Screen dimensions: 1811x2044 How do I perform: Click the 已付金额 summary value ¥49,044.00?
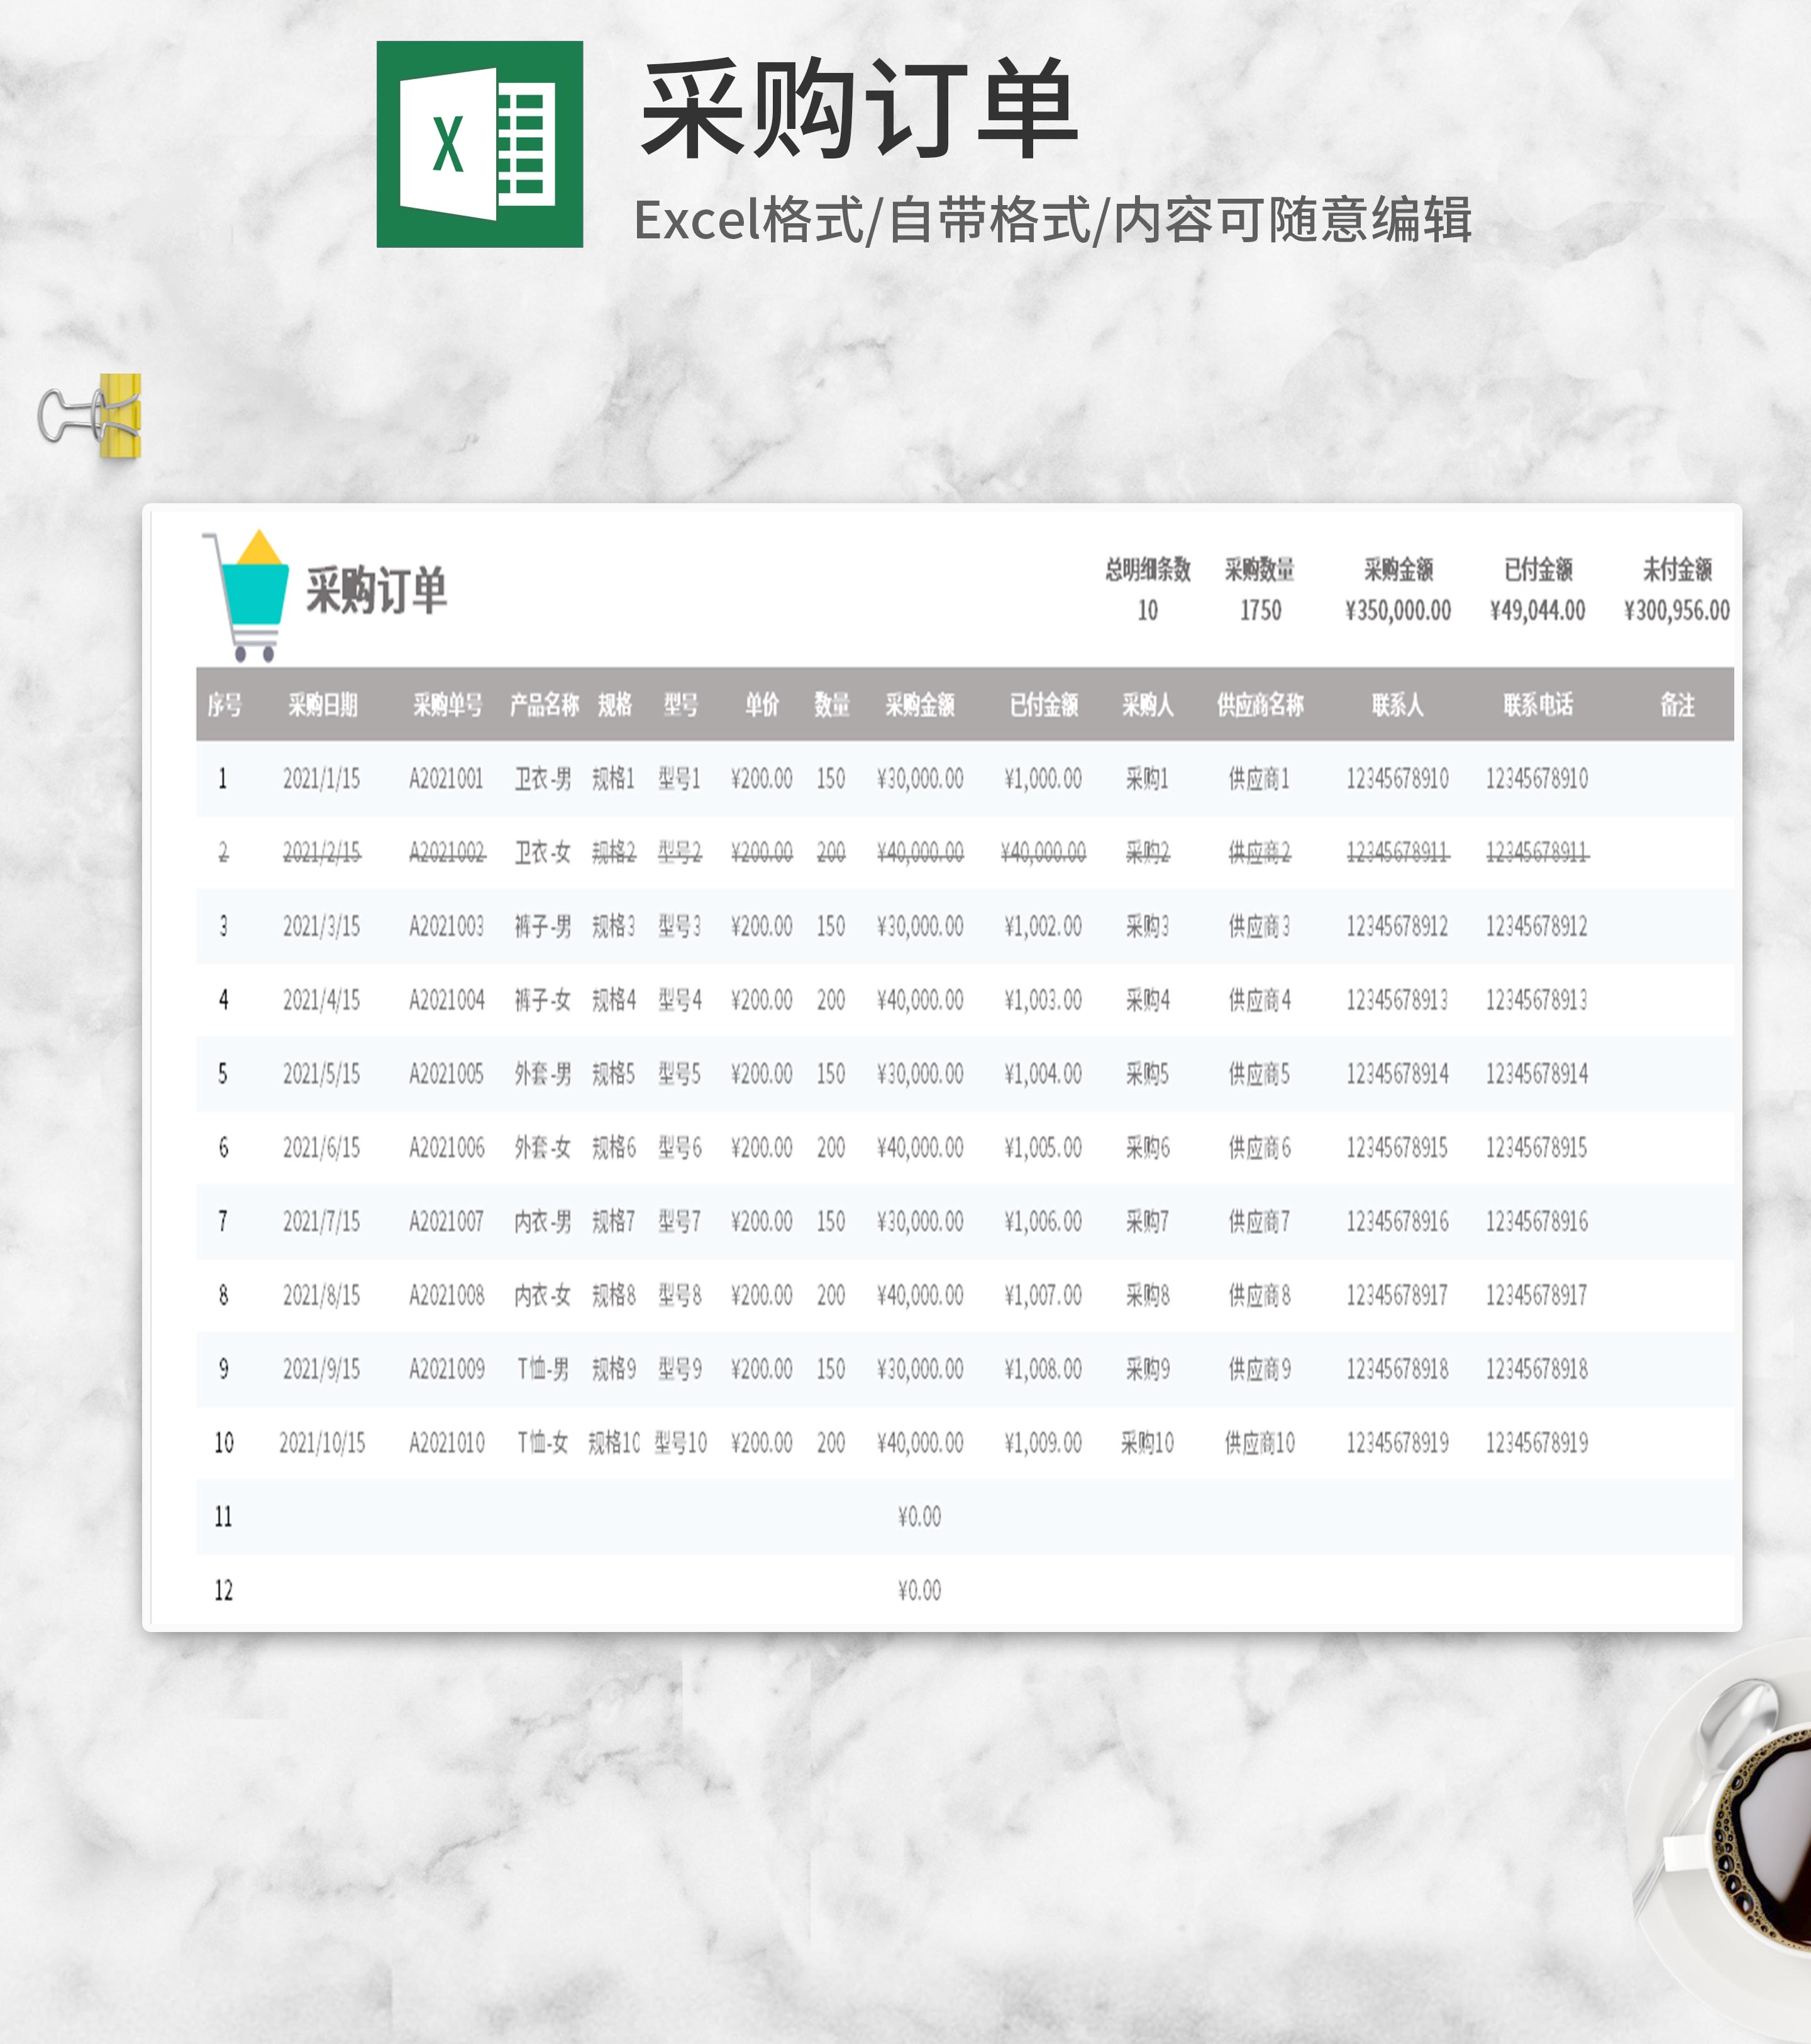pyautogui.click(x=1537, y=610)
